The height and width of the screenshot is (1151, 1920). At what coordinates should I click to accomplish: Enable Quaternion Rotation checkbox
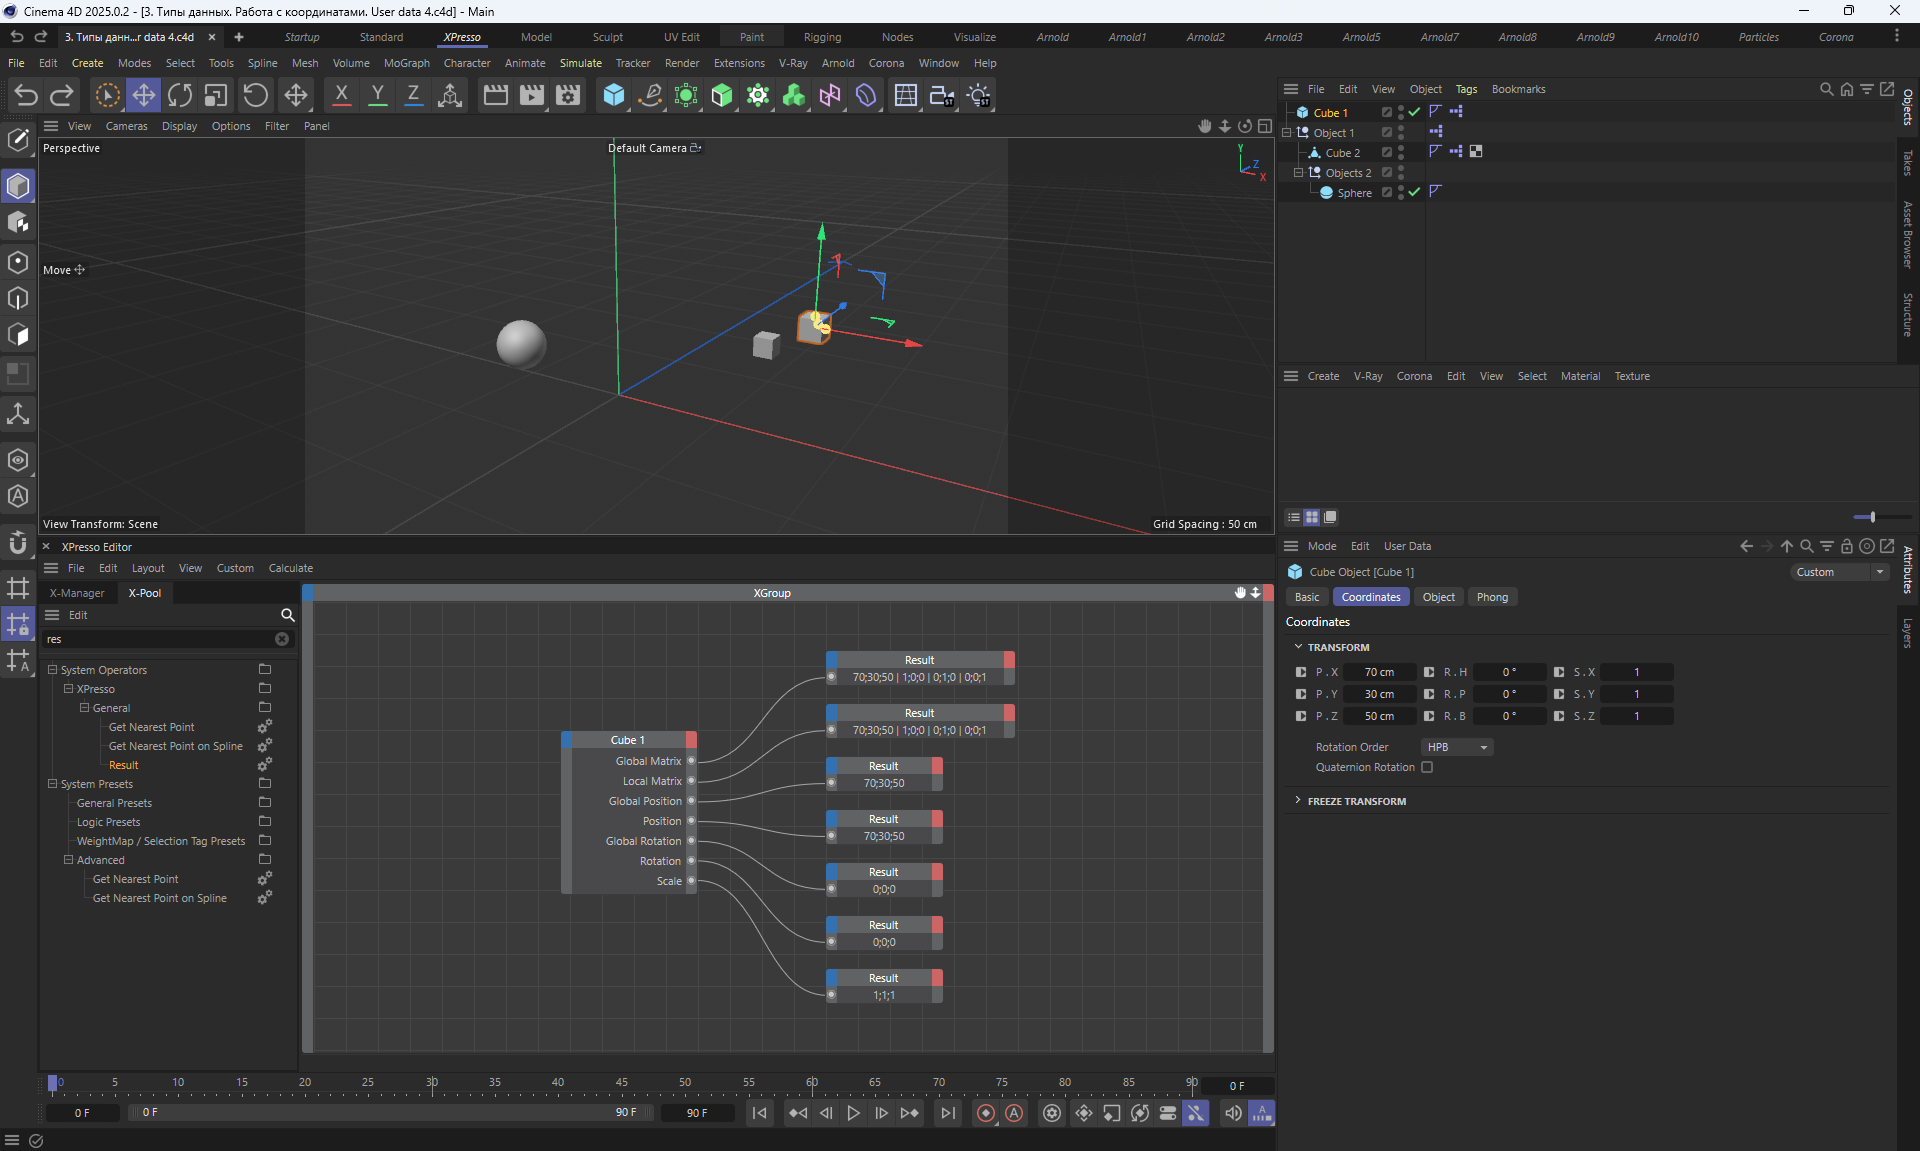click(1427, 768)
